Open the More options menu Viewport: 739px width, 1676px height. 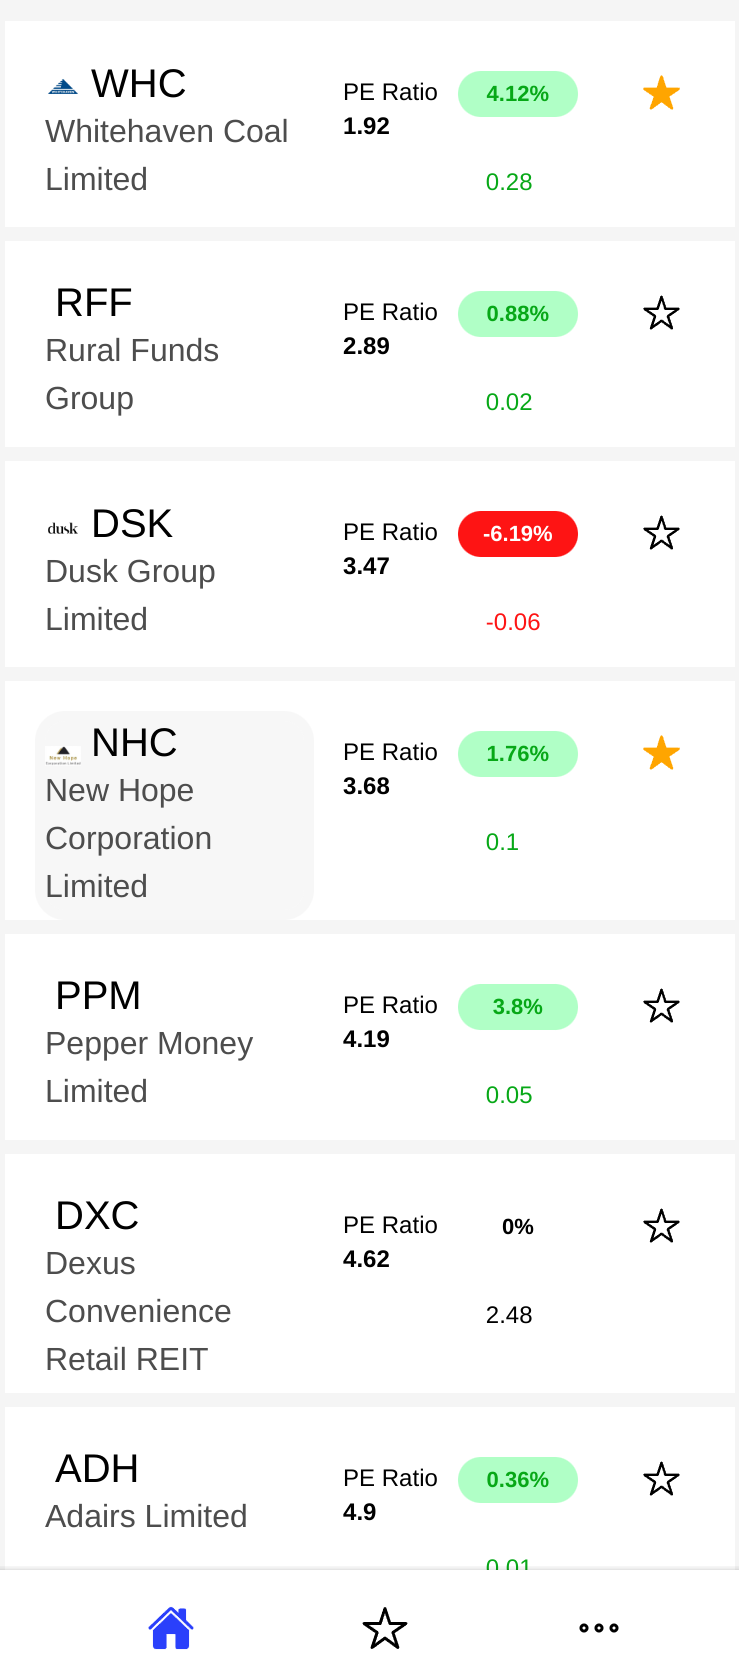(599, 1628)
